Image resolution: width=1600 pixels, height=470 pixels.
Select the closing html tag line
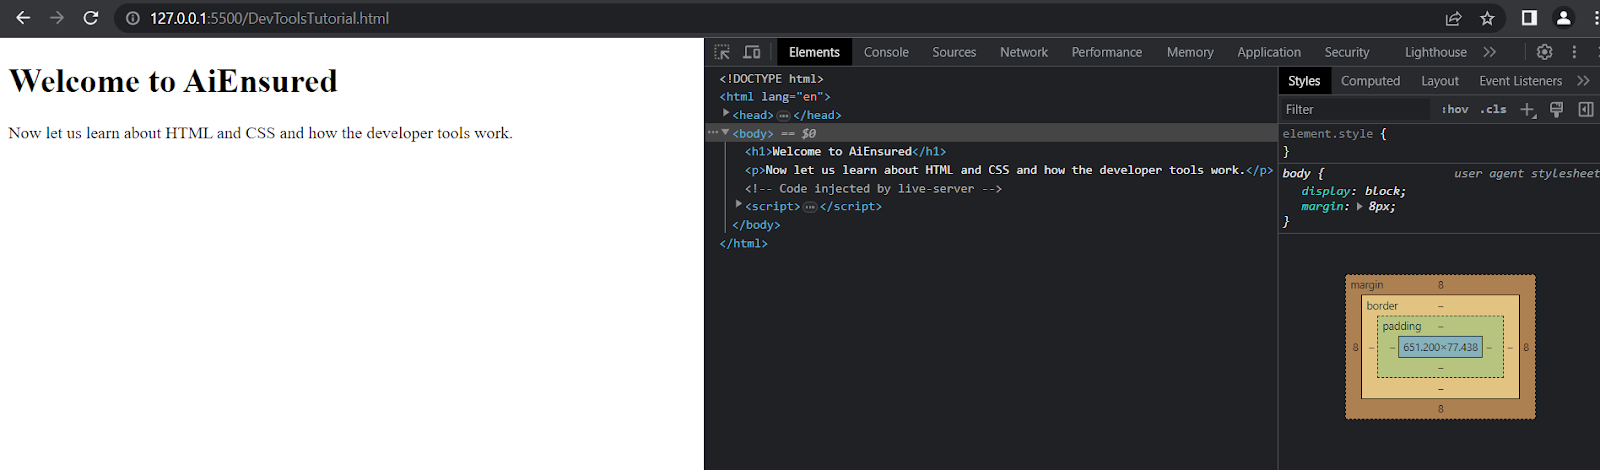[x=743, y=243]
